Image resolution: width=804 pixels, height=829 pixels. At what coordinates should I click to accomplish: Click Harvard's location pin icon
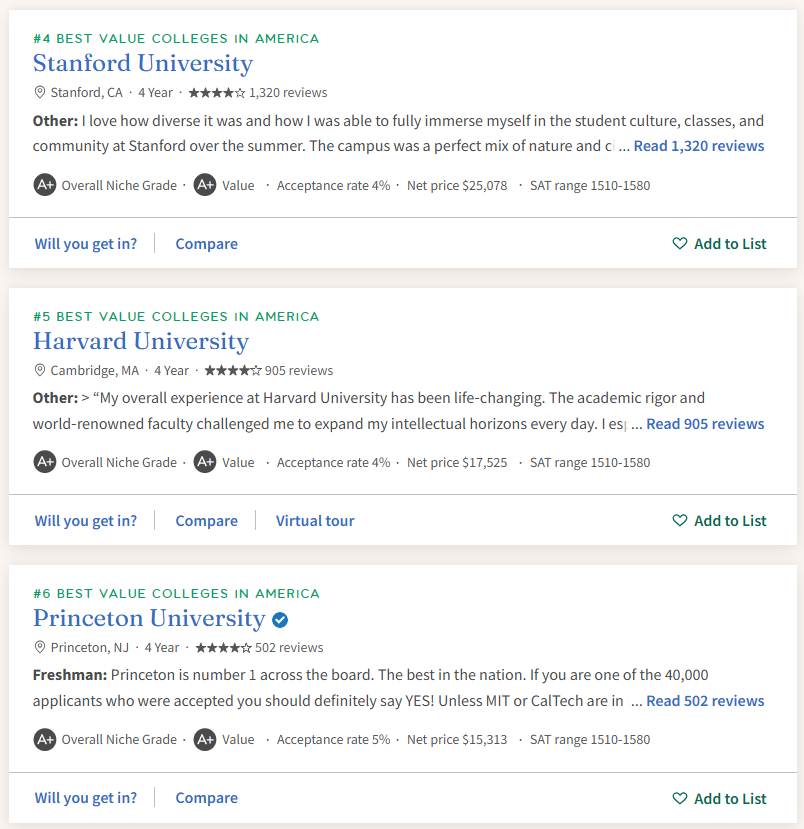(x=40, y=370)
